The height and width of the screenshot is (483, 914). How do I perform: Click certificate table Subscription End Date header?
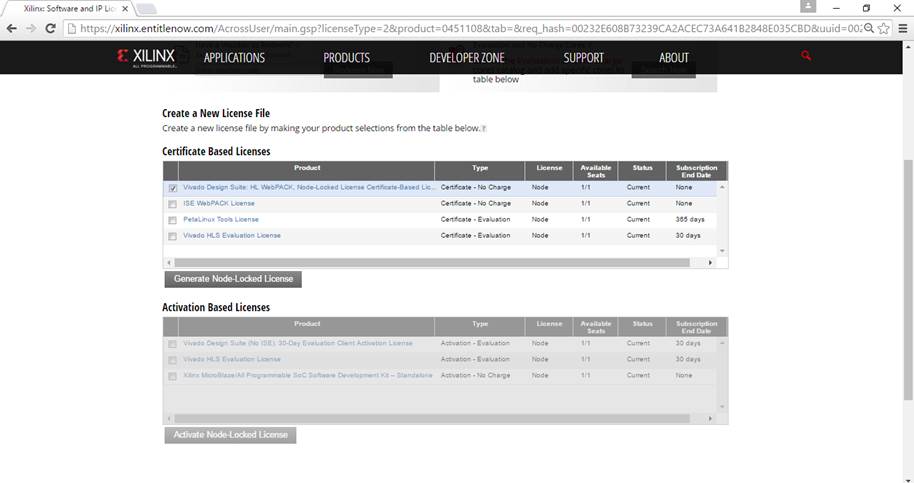697,171
